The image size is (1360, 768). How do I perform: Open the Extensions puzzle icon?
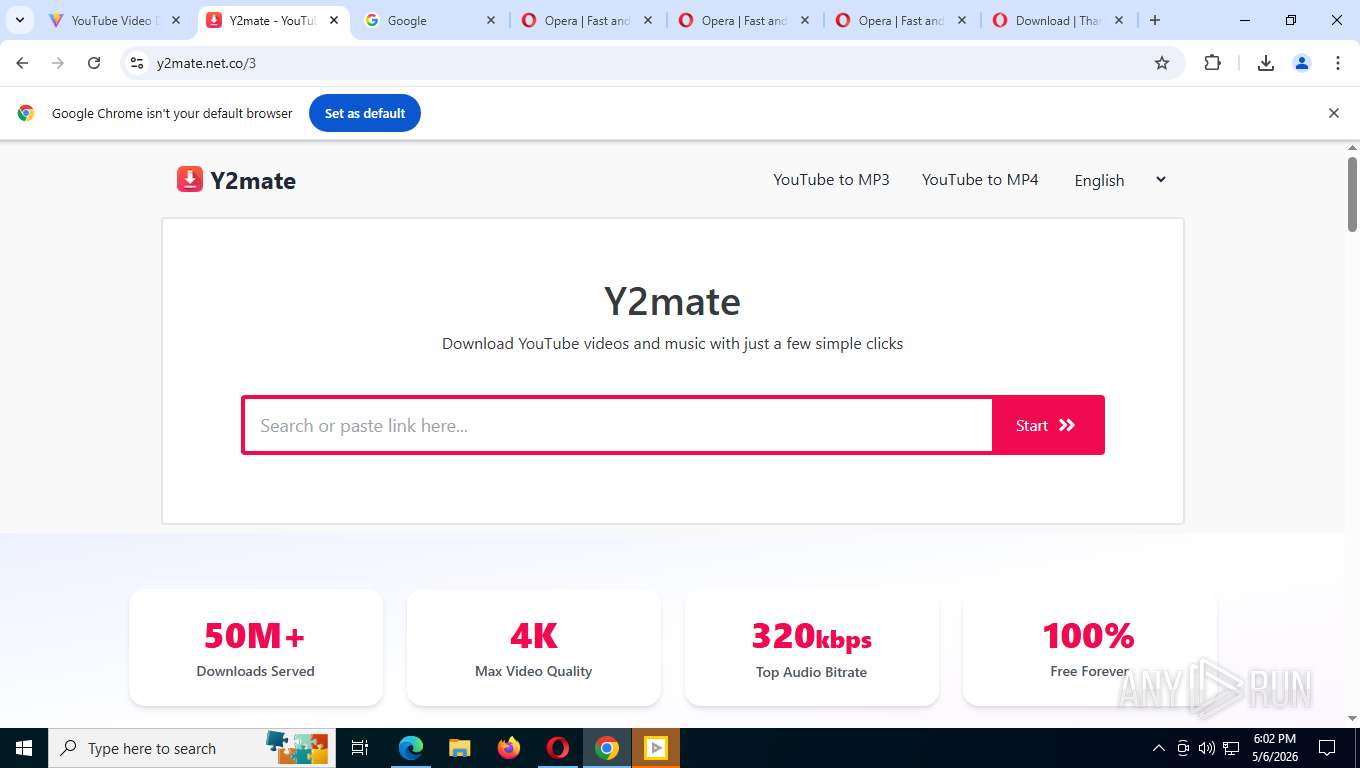pos(1212,63)
